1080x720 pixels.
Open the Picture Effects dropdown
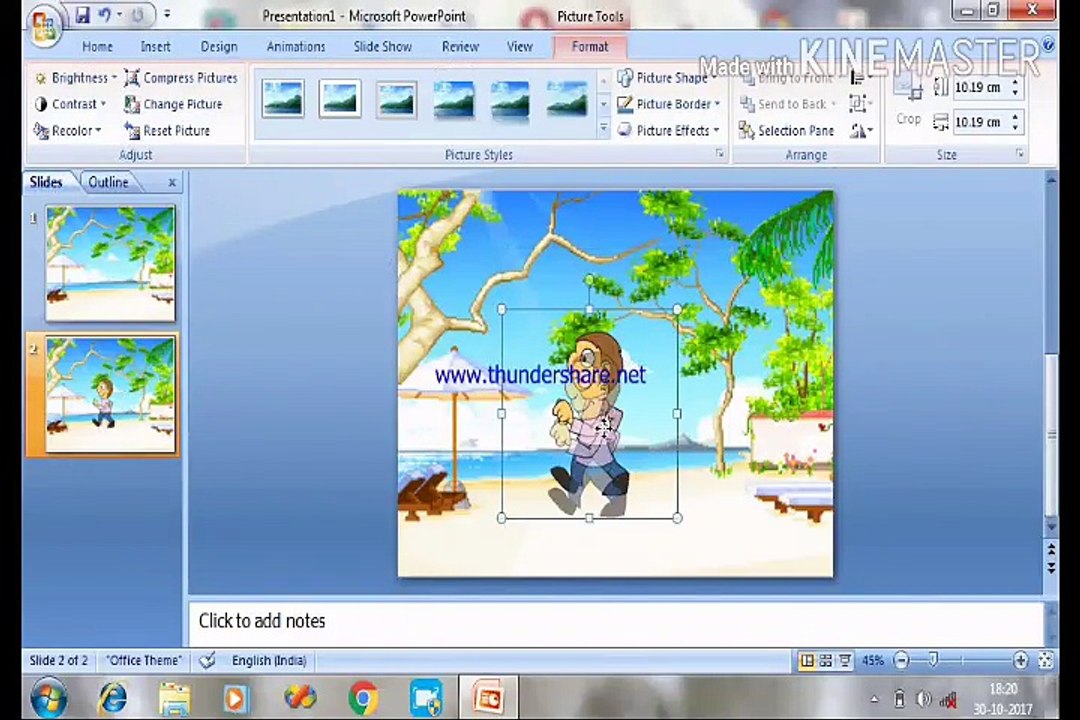(668, 130)
